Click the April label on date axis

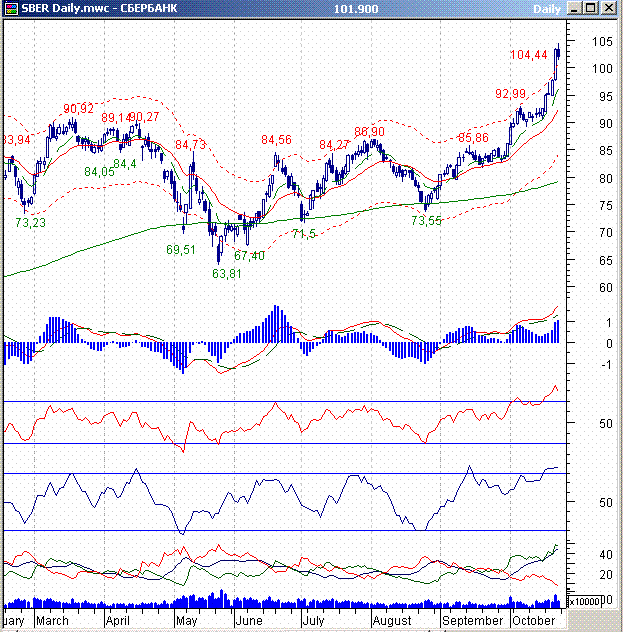click(x=117, y=620)
